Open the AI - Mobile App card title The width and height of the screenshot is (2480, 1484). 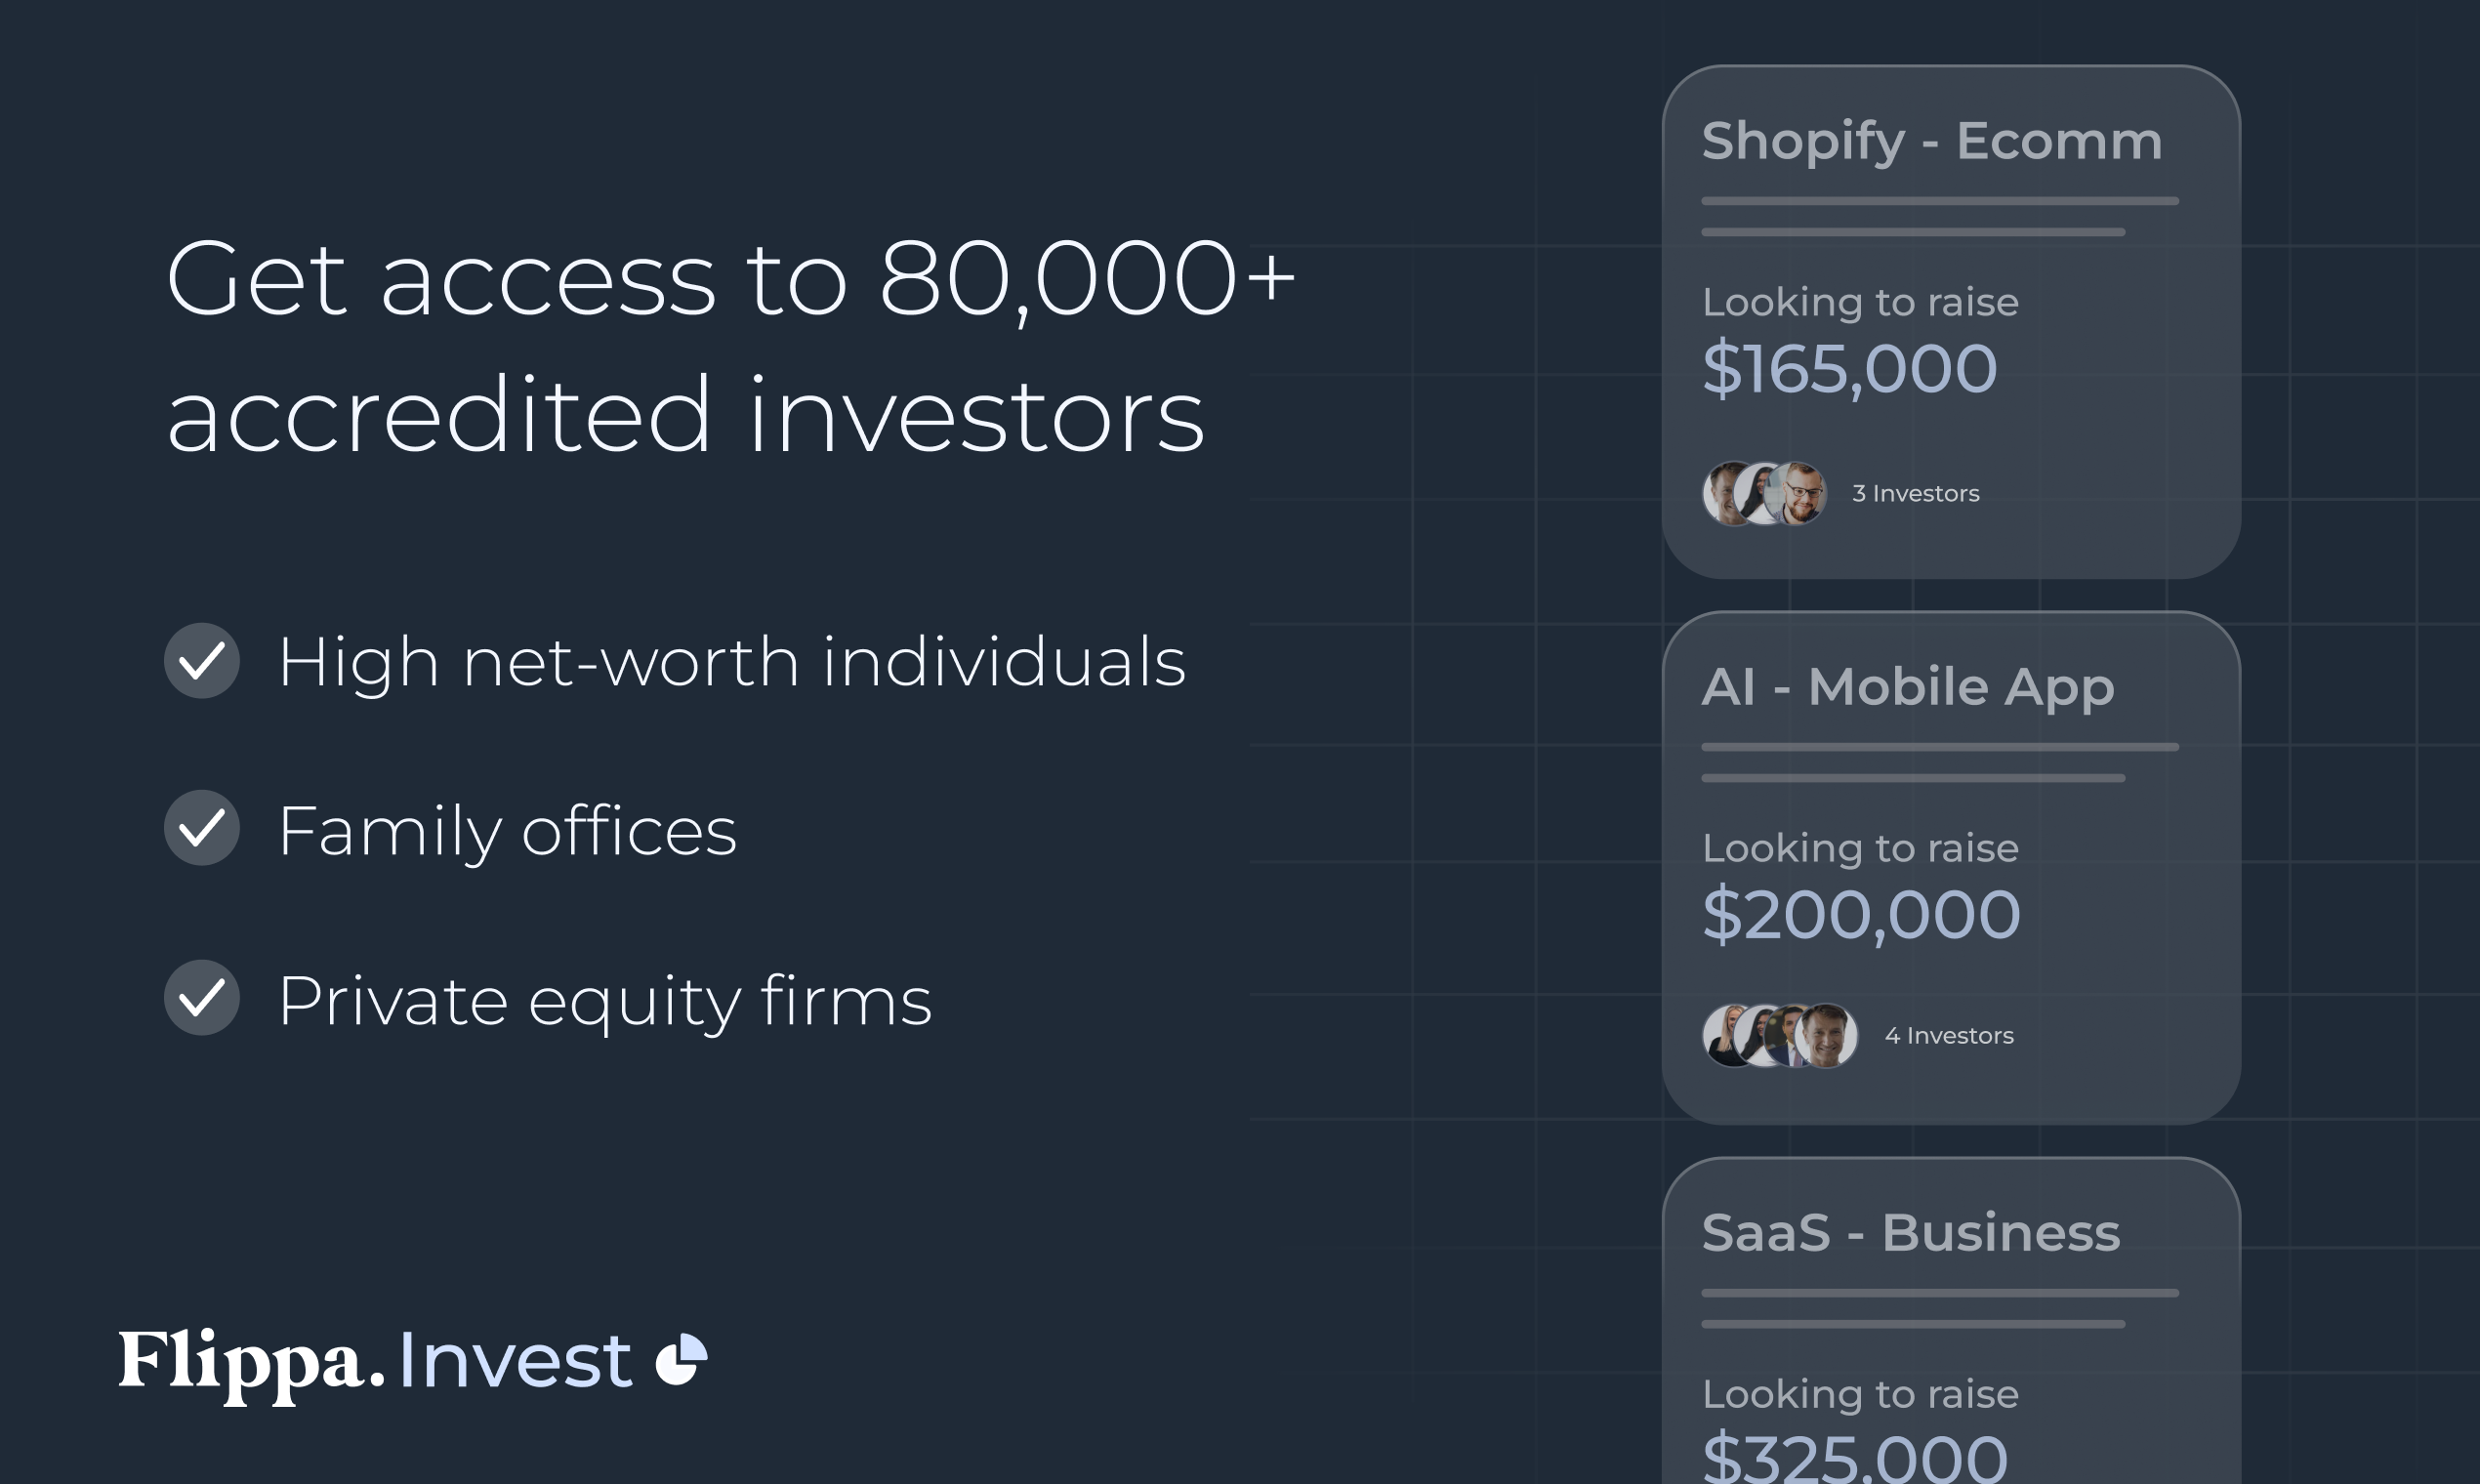(x=1908, y=687)
